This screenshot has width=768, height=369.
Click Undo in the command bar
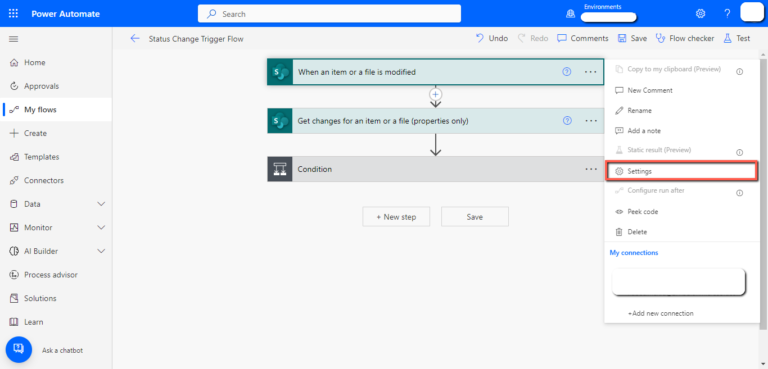[492, 38]
